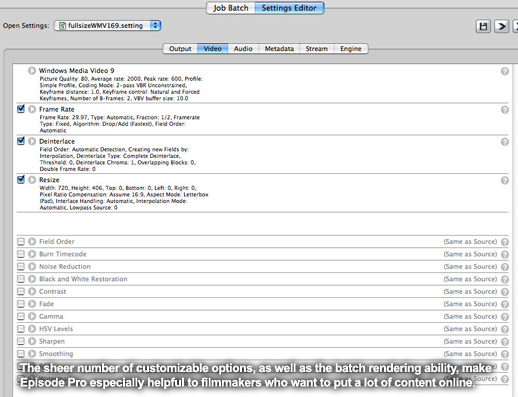Expand the Noise Reduction settings
The image size is (518, 397).
[32, 266]
